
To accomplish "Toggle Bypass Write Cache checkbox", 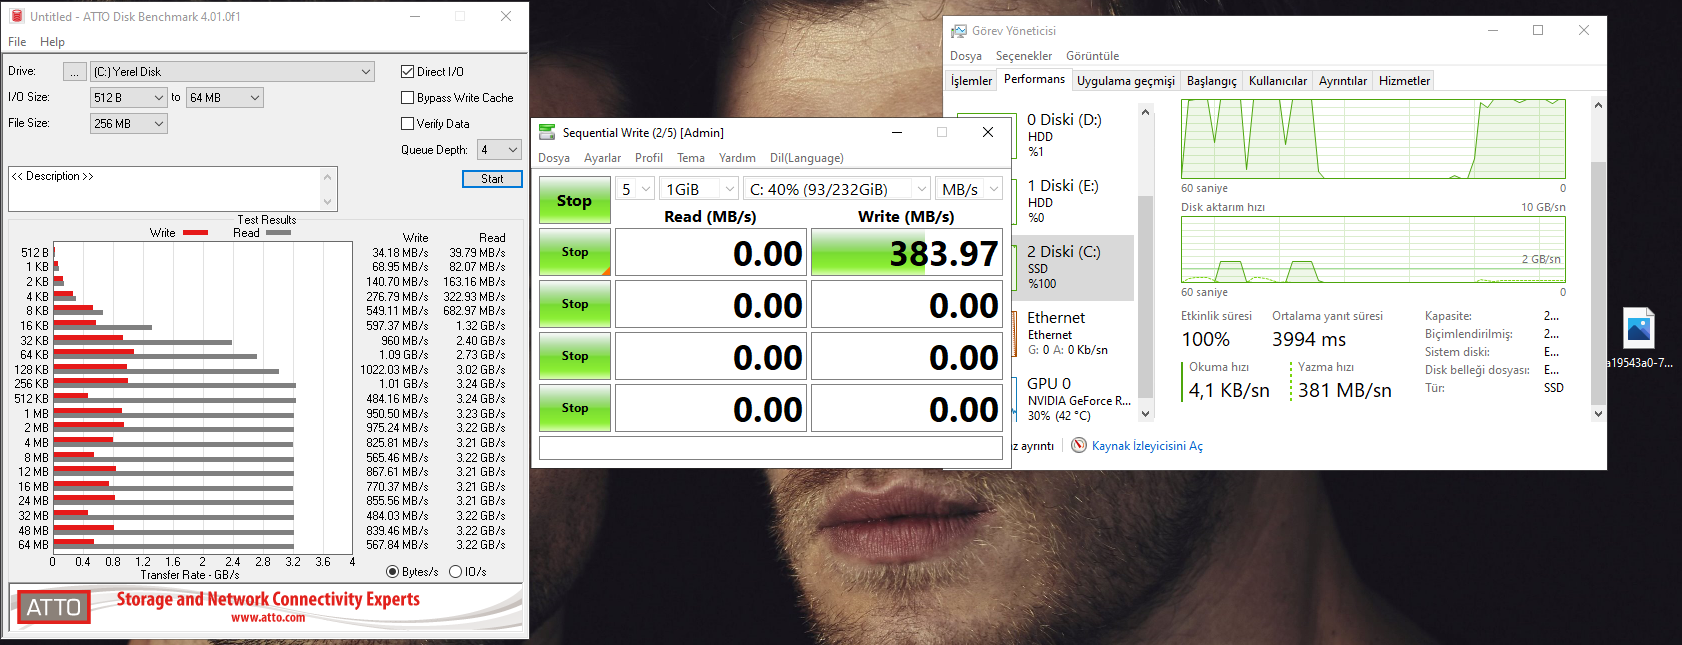I will point(407,97).
